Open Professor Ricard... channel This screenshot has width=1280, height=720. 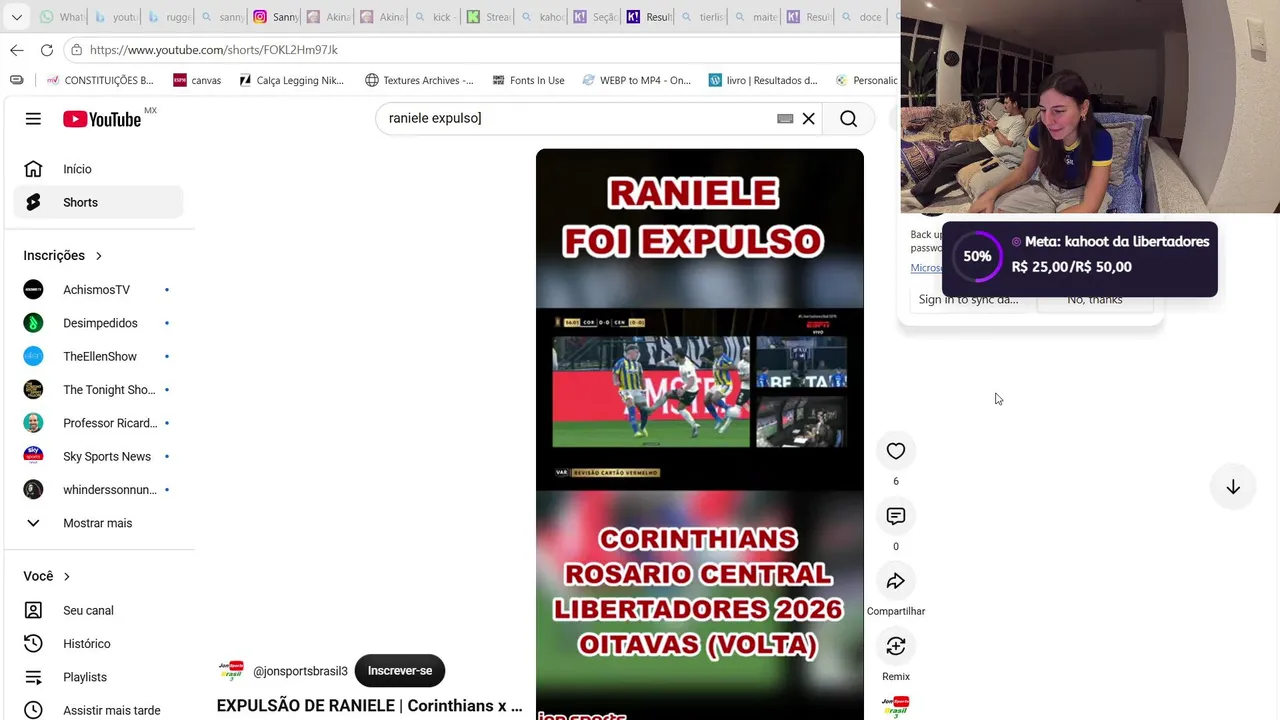click(98, 423)
